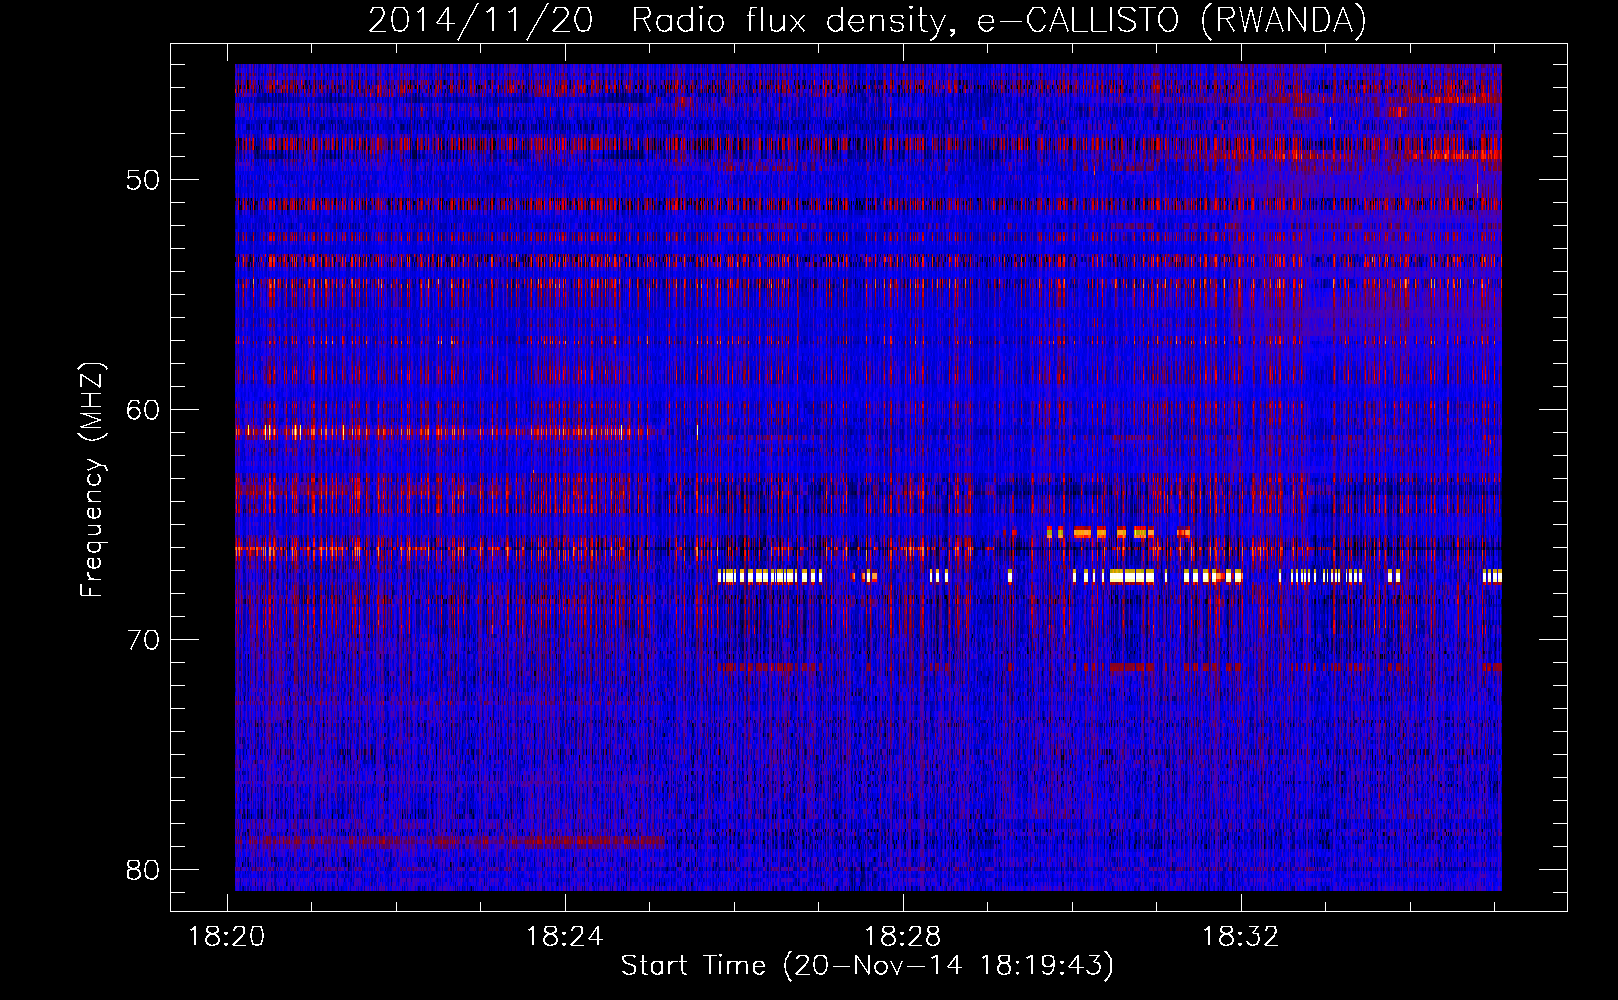Click the '18:28' time tick label
This screenshot has width=1618, height=1000.
coord(902,937)
